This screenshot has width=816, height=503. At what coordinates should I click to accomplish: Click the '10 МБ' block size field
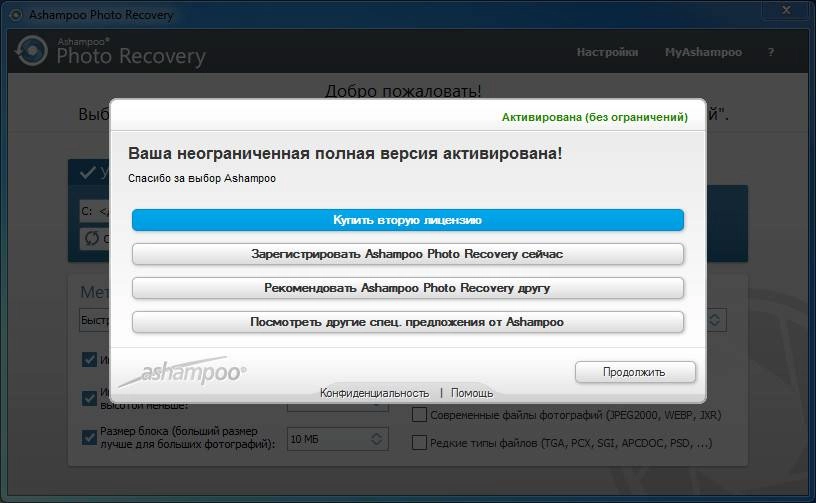click(337, 439)
